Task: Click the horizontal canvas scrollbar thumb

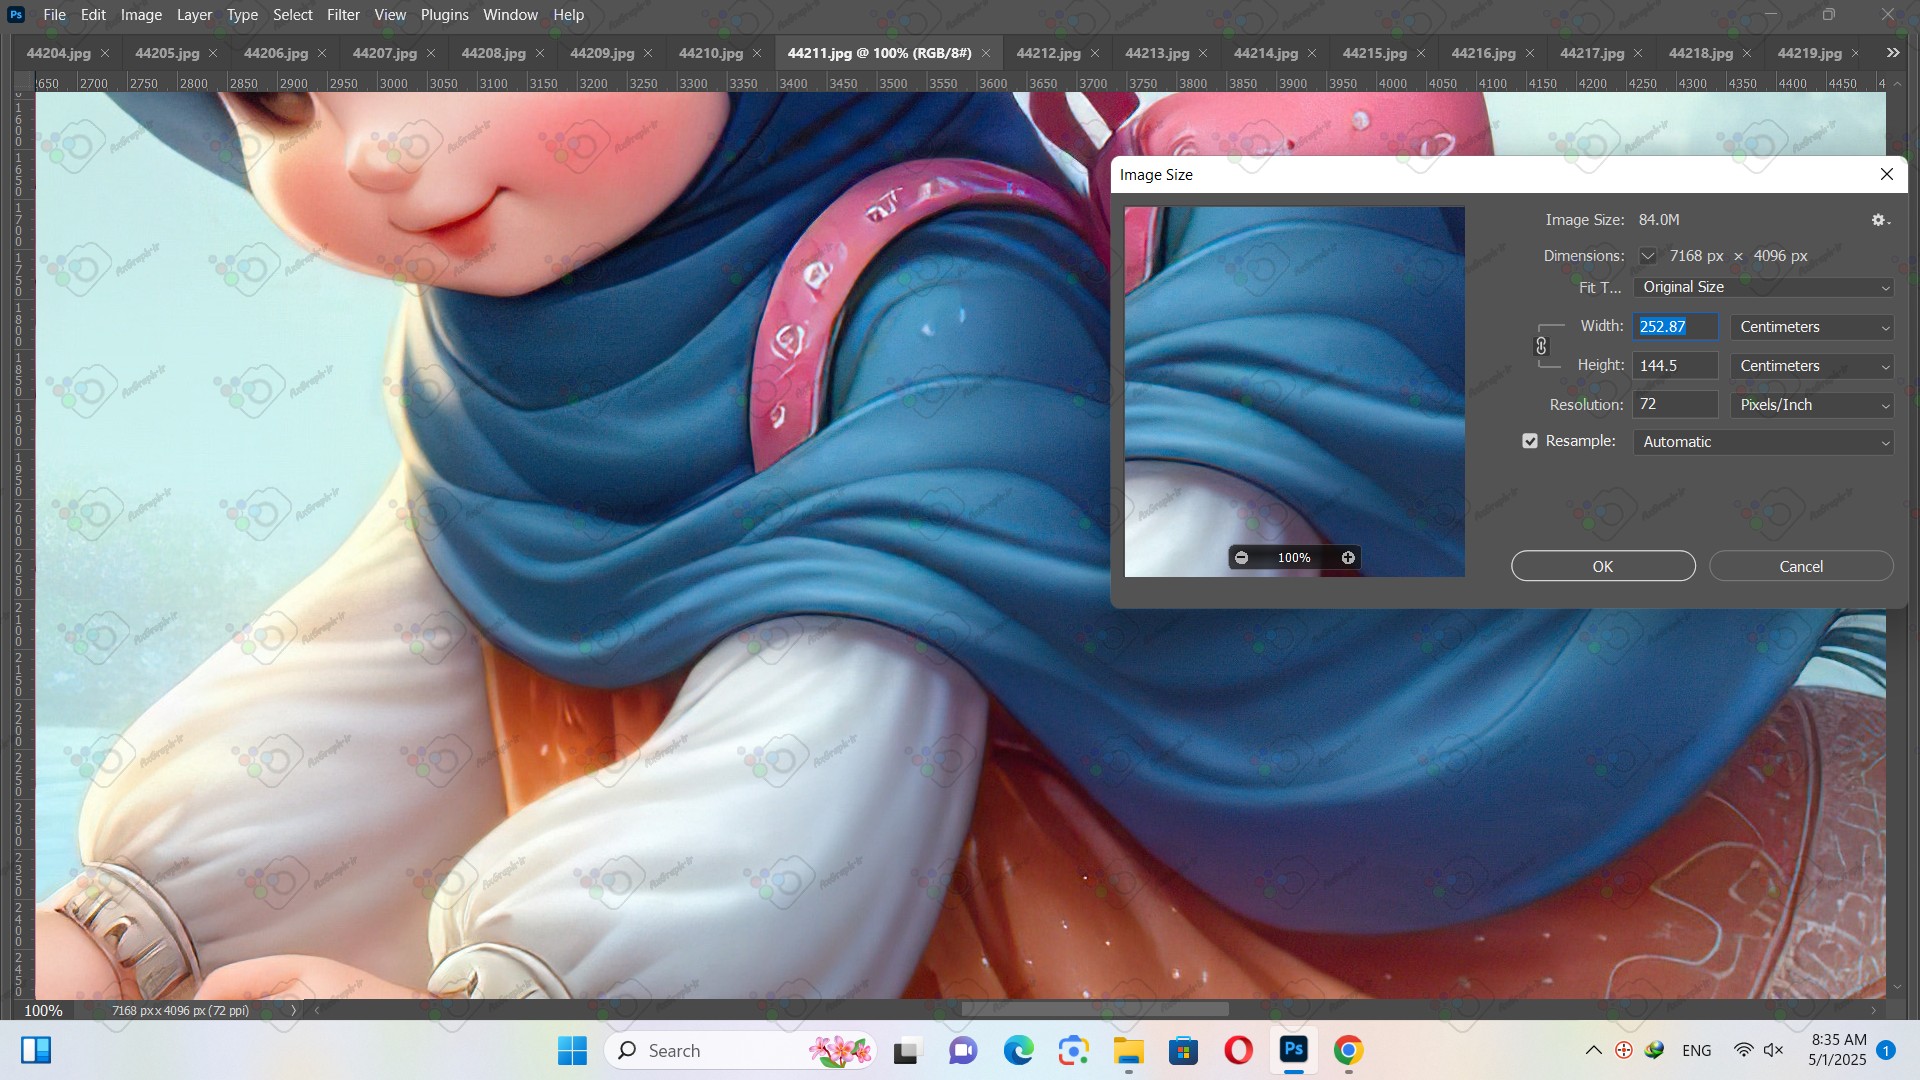Action: tap(1095, 1010)
